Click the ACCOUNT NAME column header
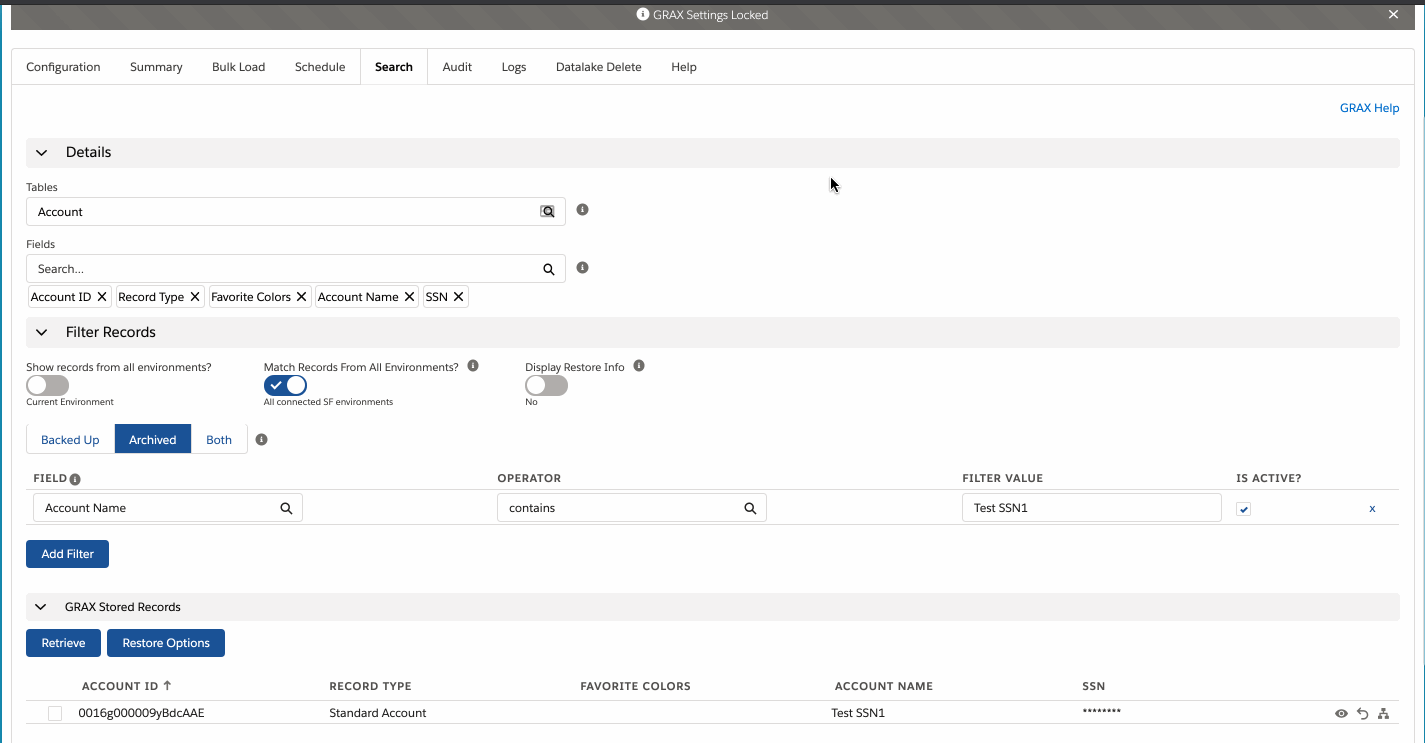This screenshot has width=1425, height=743. point(884,686)
